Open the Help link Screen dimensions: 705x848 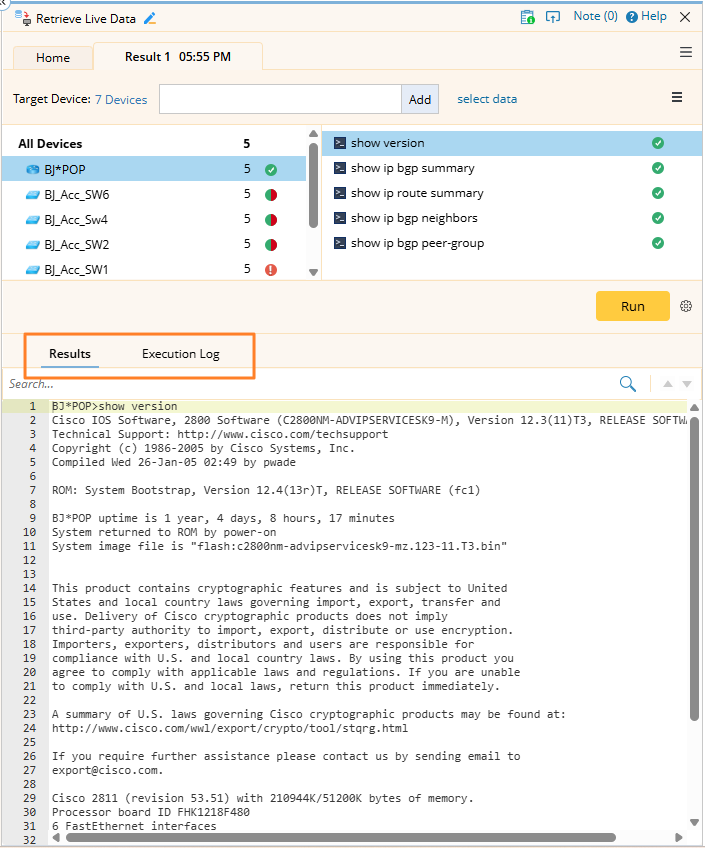(x=647, y=17)
